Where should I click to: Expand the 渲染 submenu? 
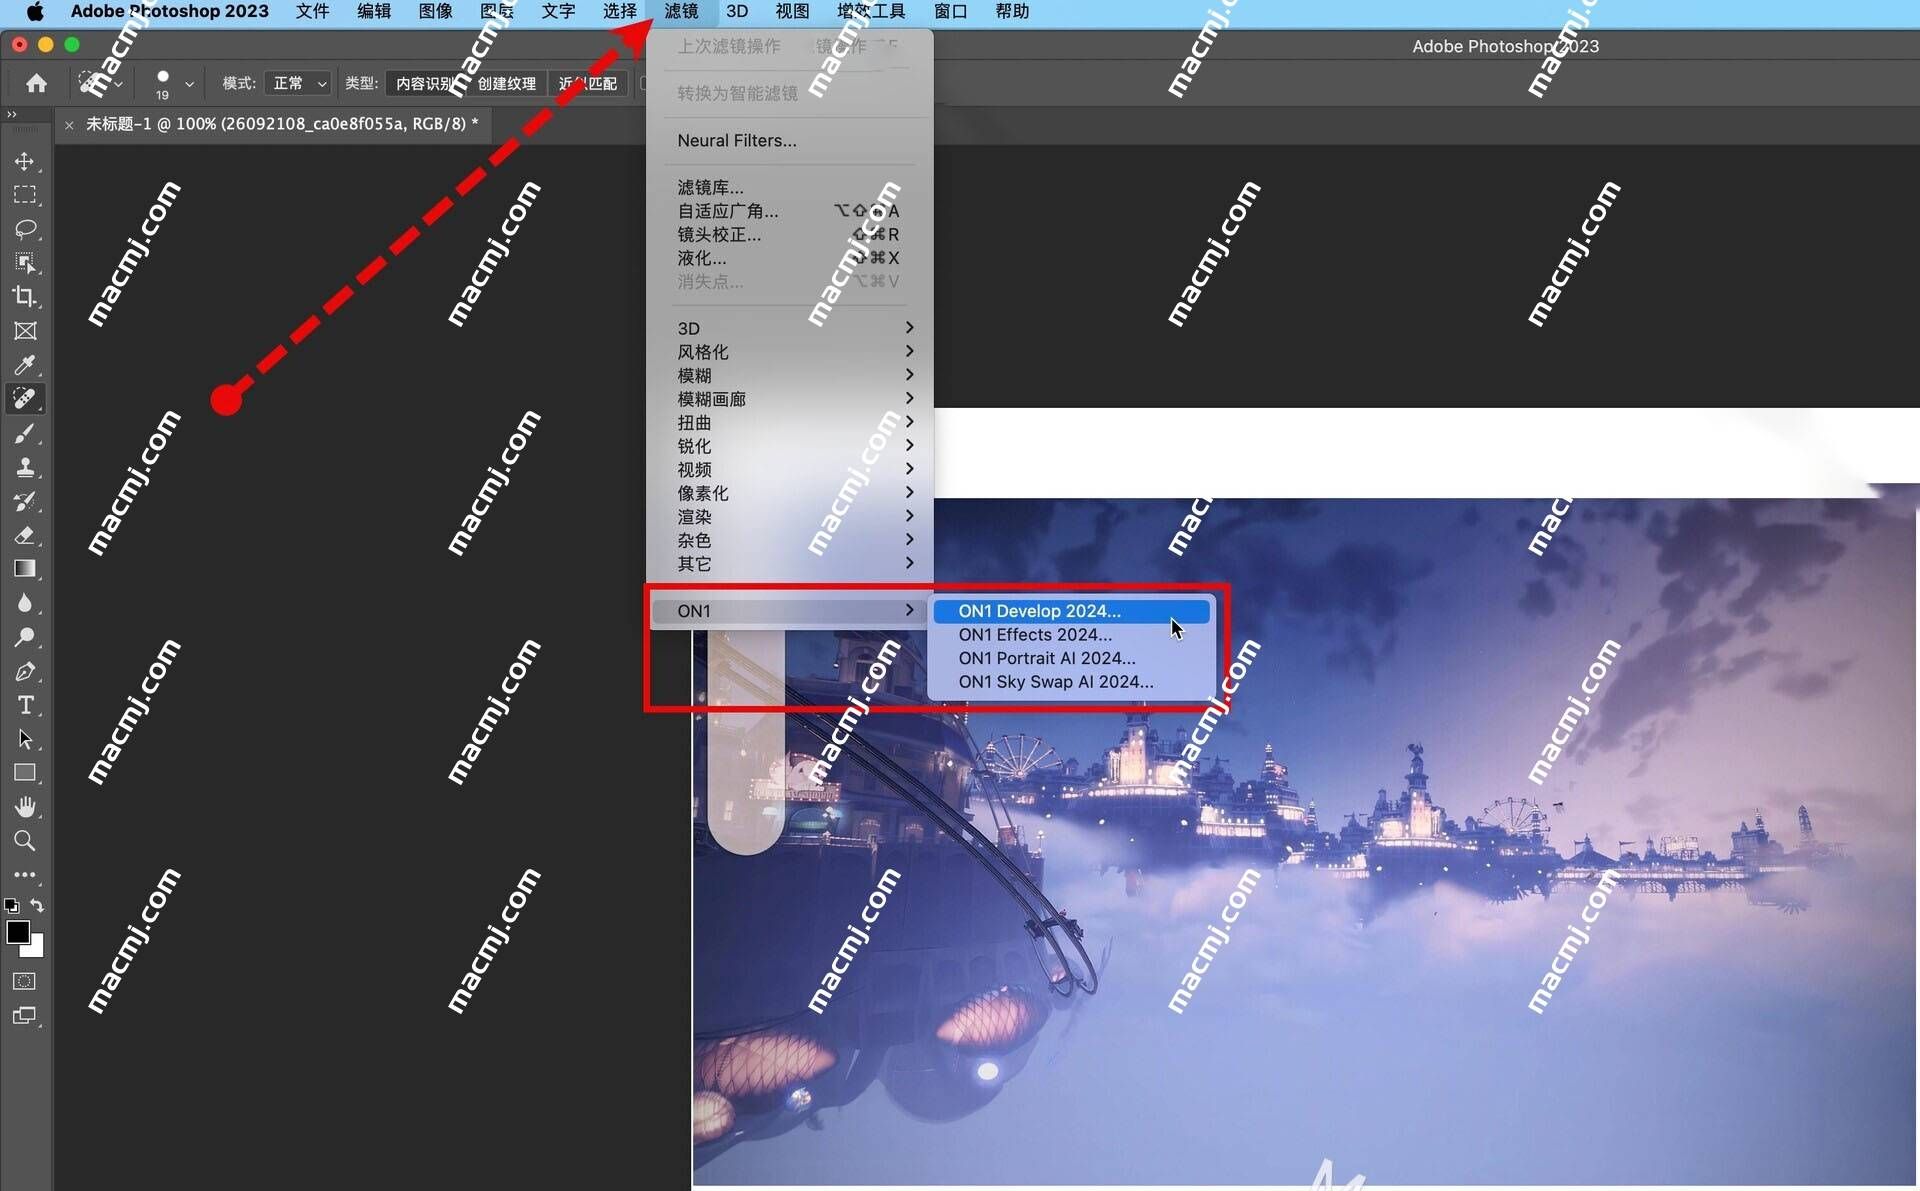coord(790,517)
